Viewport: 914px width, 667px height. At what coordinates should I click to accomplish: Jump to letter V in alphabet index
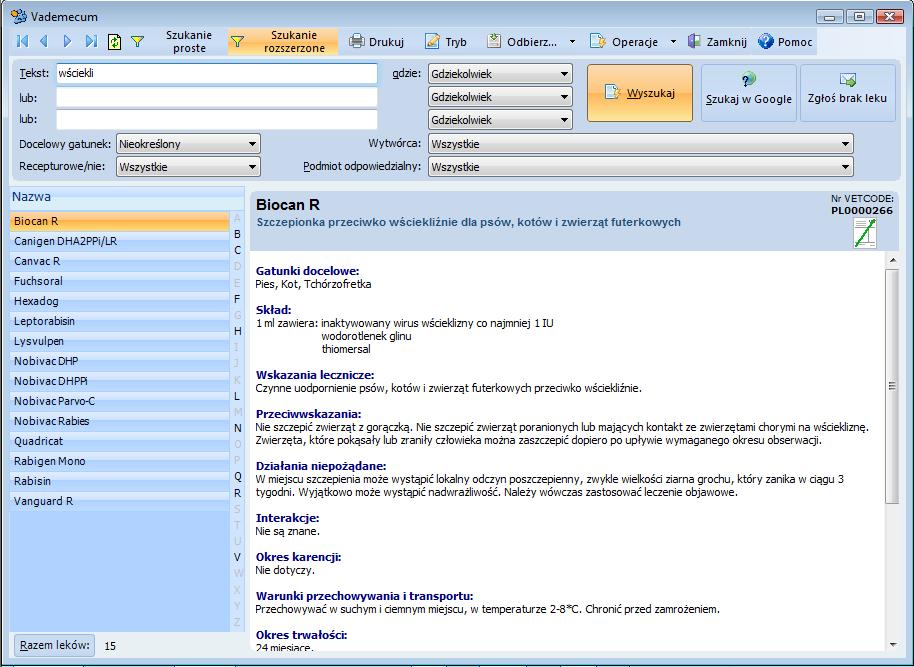click(237, 557)
